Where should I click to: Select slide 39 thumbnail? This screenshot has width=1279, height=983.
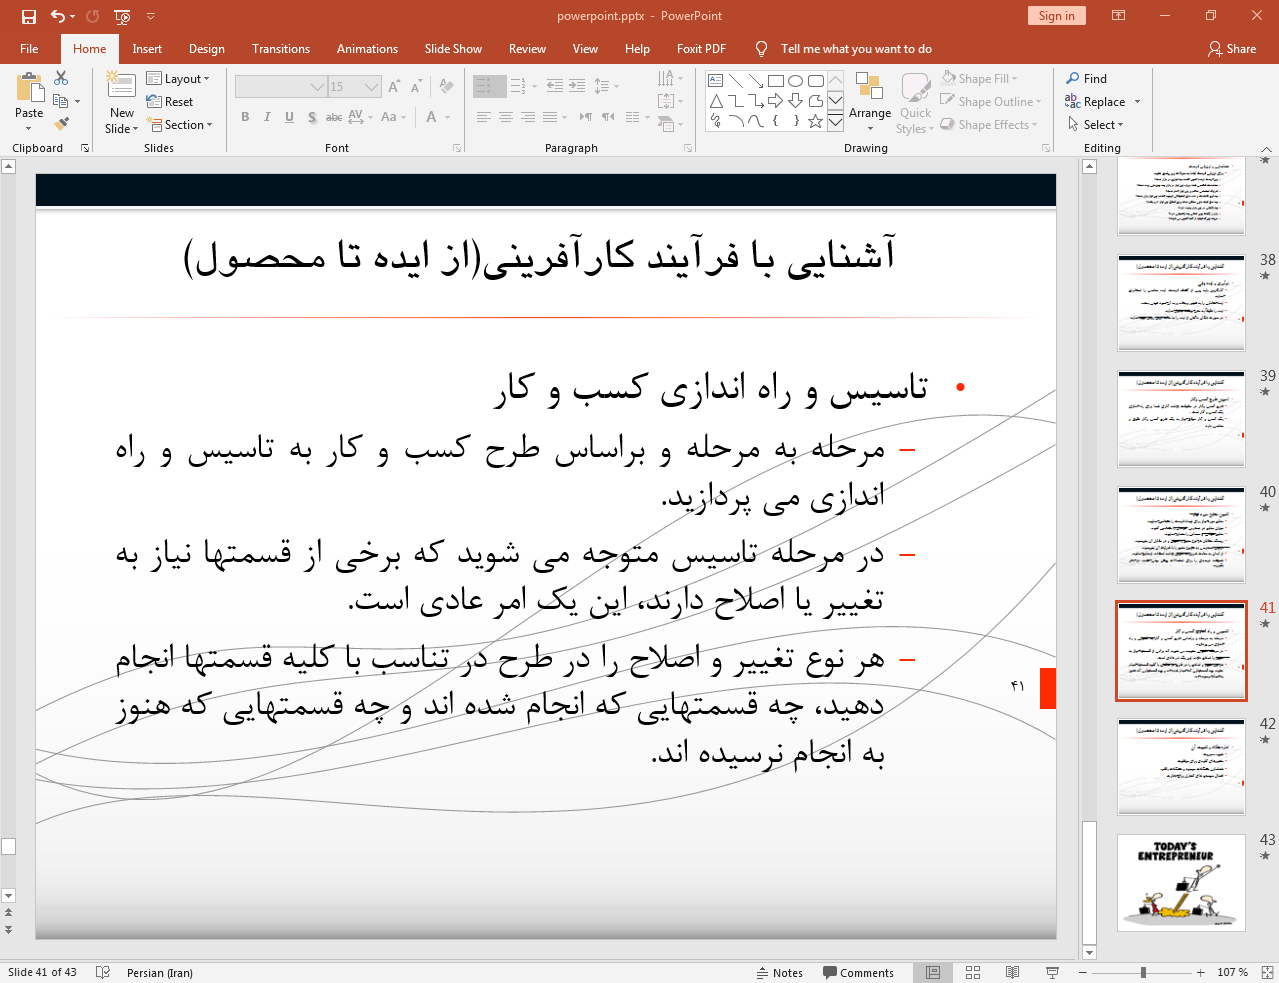point(1182,418)
